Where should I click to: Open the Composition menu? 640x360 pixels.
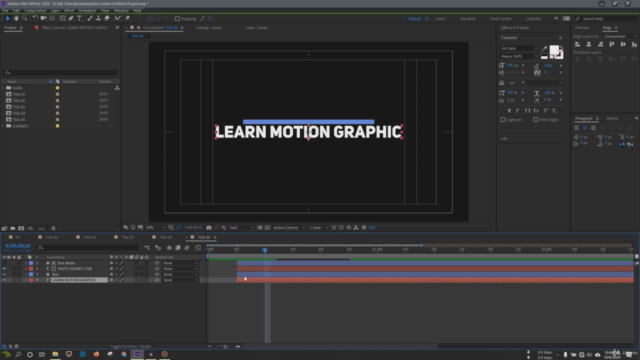pyautogui.click(x=35, y=11)
